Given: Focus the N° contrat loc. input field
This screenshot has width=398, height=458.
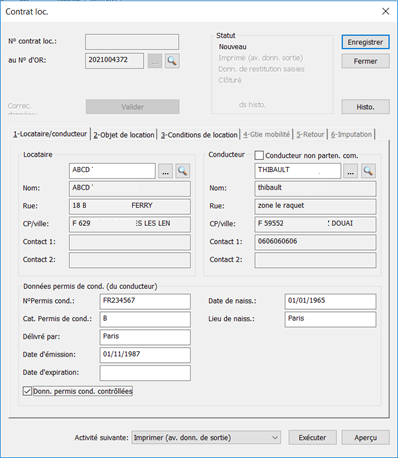Looking at the screenshot, I should point(132,42).
